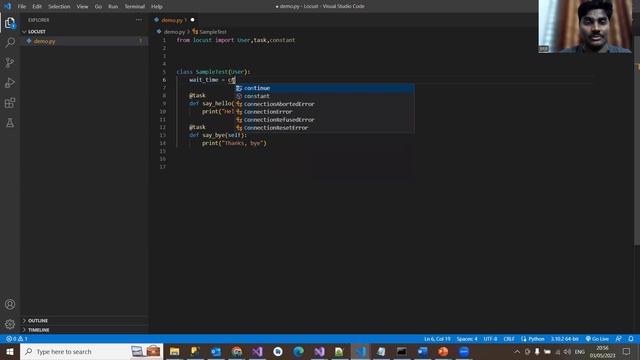
Task: Click SampleTest in the breadcrumb
Action: point(213,32)
